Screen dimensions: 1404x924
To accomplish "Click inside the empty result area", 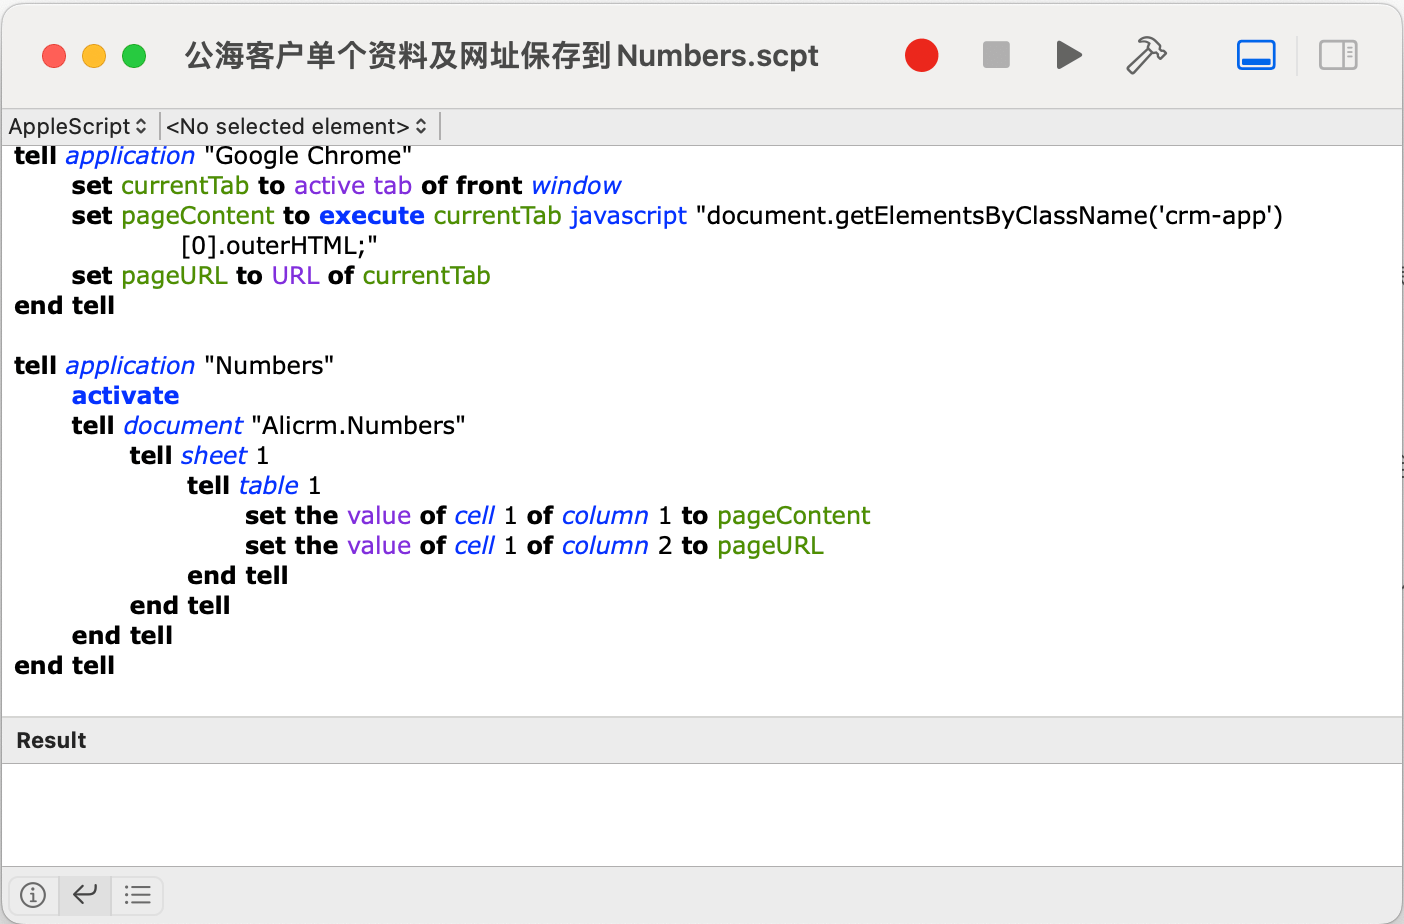I will [702, 815].
